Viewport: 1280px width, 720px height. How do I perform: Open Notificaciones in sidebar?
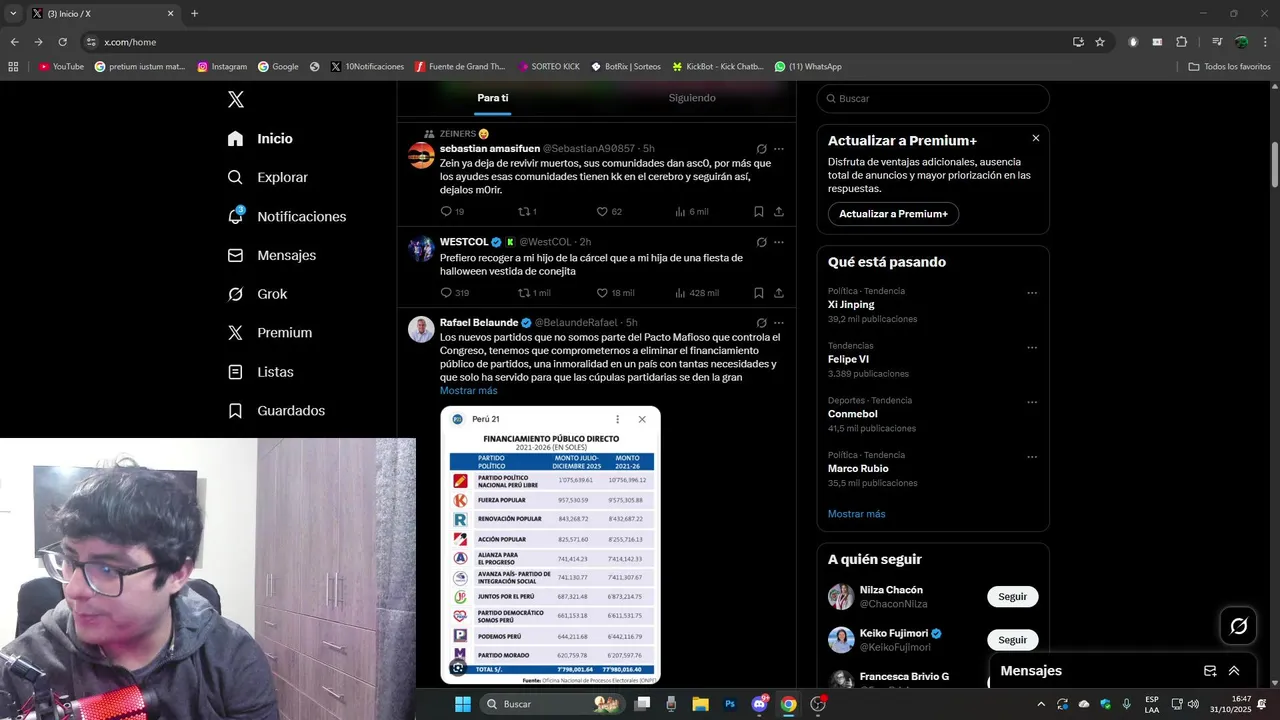pos(286,216)
